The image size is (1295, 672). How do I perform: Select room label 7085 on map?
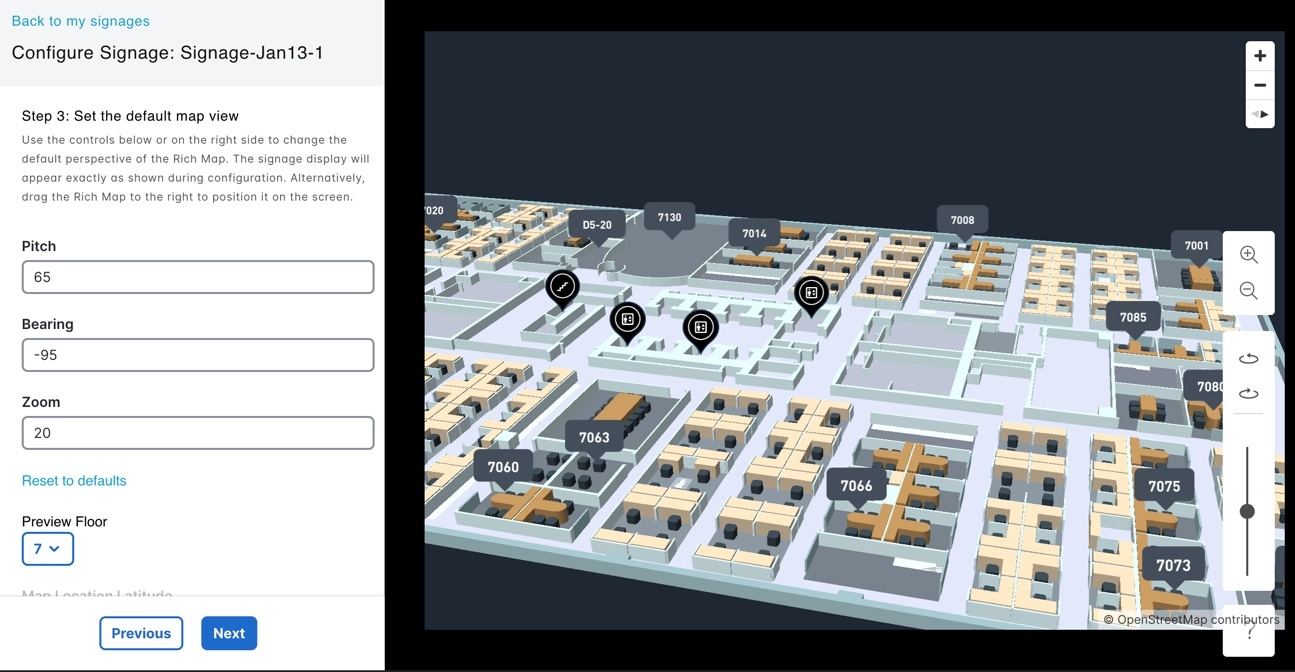pyautogui.click(x=1133, y=318)
